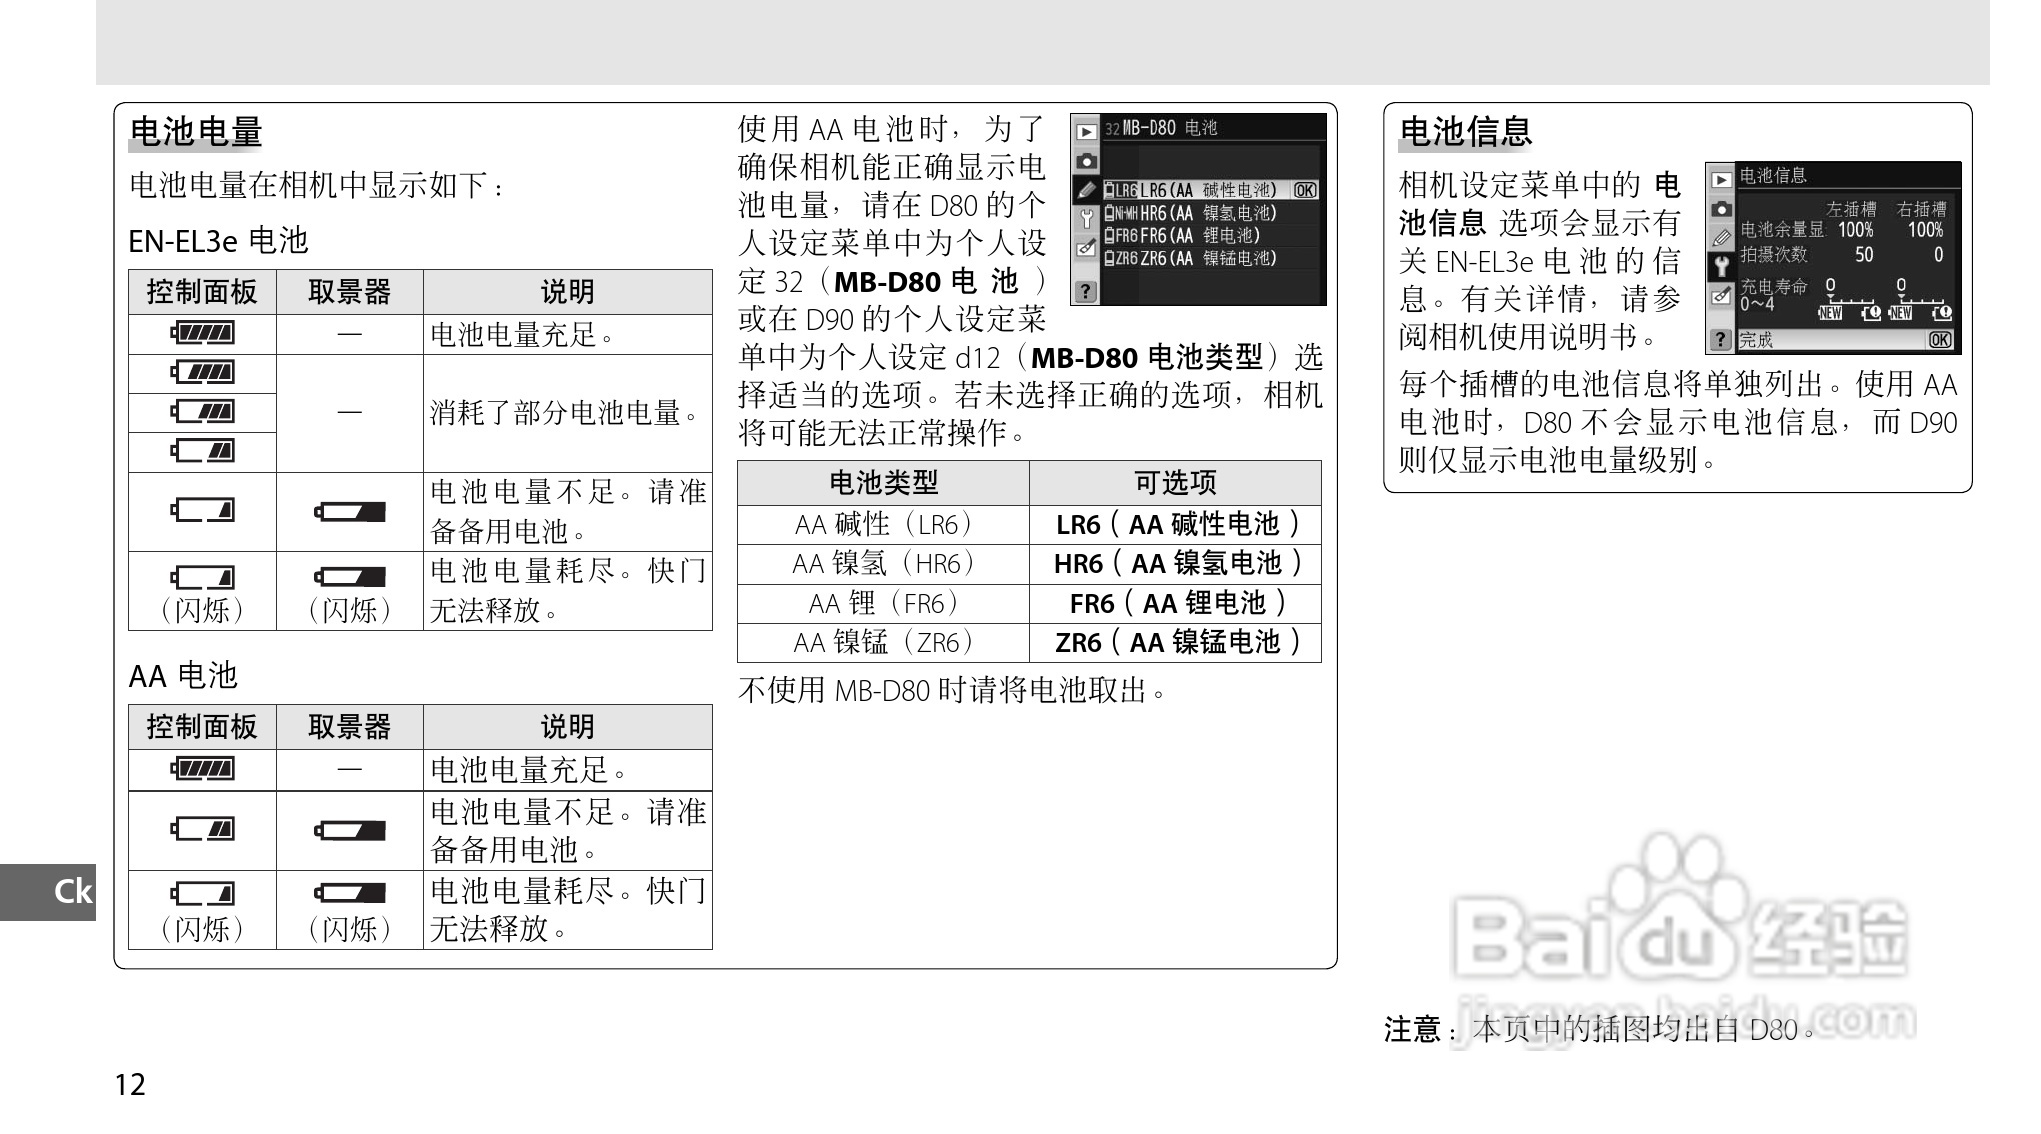The width and height of the screenshot is (2041, 1134).
Task: Select the setup wrench icon in battery info screen
Action: point(1721,266)
